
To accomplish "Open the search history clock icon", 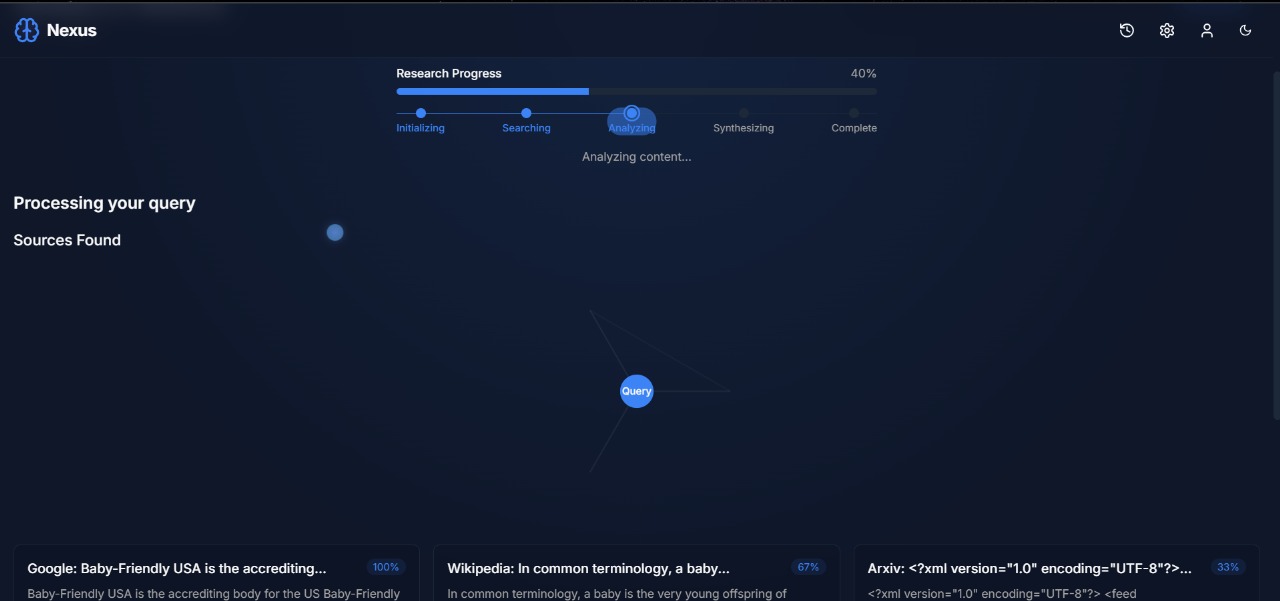I will (x=1127, y=31).
